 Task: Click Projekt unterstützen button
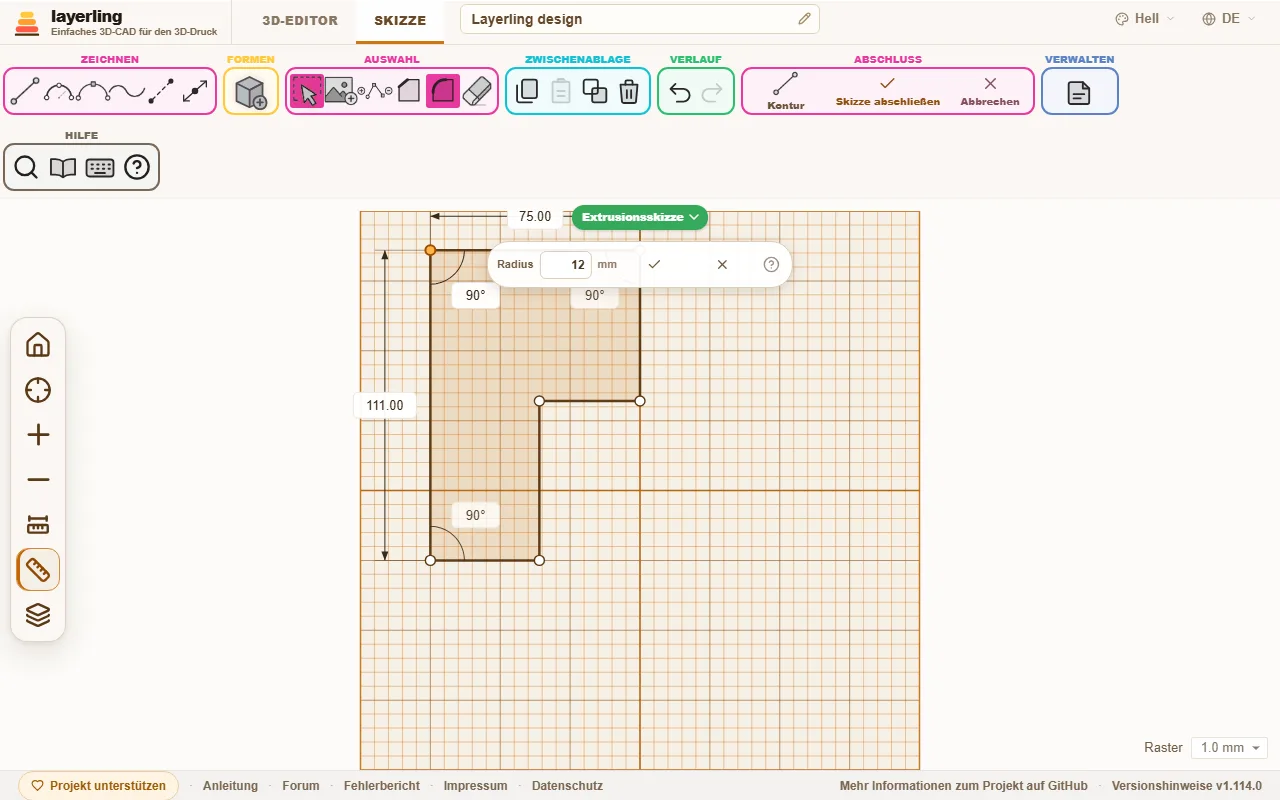tap(99, 786)
